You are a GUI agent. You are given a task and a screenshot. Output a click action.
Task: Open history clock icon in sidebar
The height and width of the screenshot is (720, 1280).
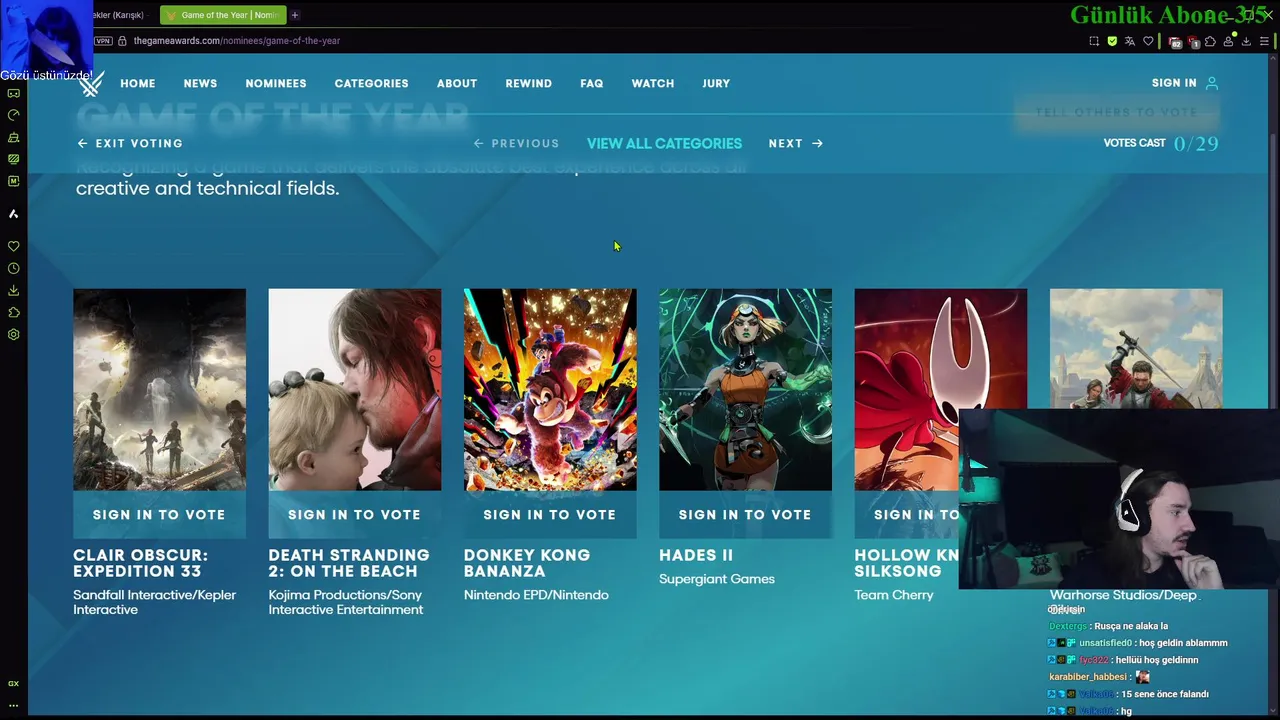click(x=13, y=268)
